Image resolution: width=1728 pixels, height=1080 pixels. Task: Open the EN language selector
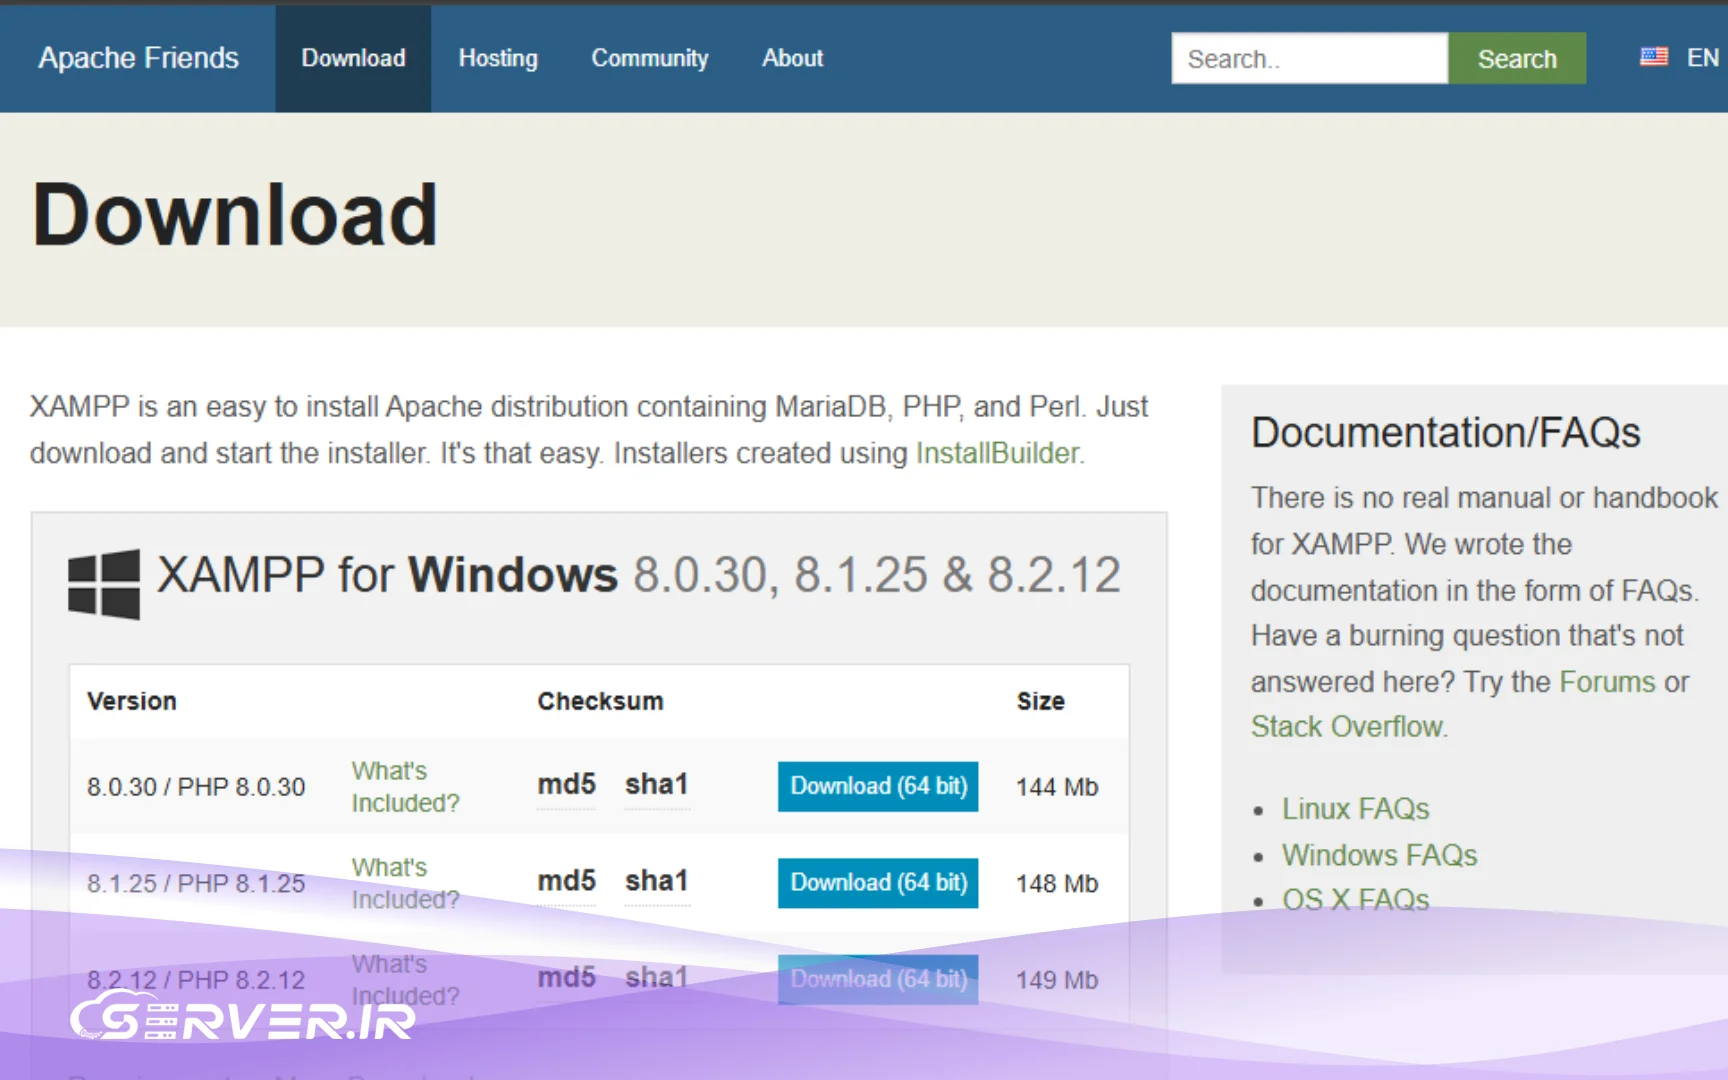[1702, 58]
